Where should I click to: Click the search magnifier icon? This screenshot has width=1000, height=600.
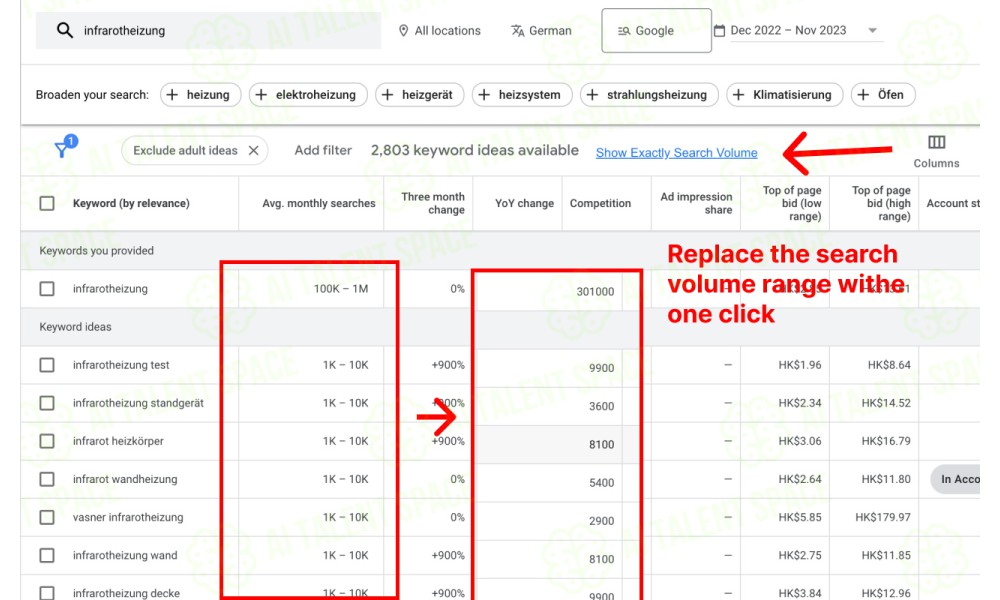[x=64, y=30]
